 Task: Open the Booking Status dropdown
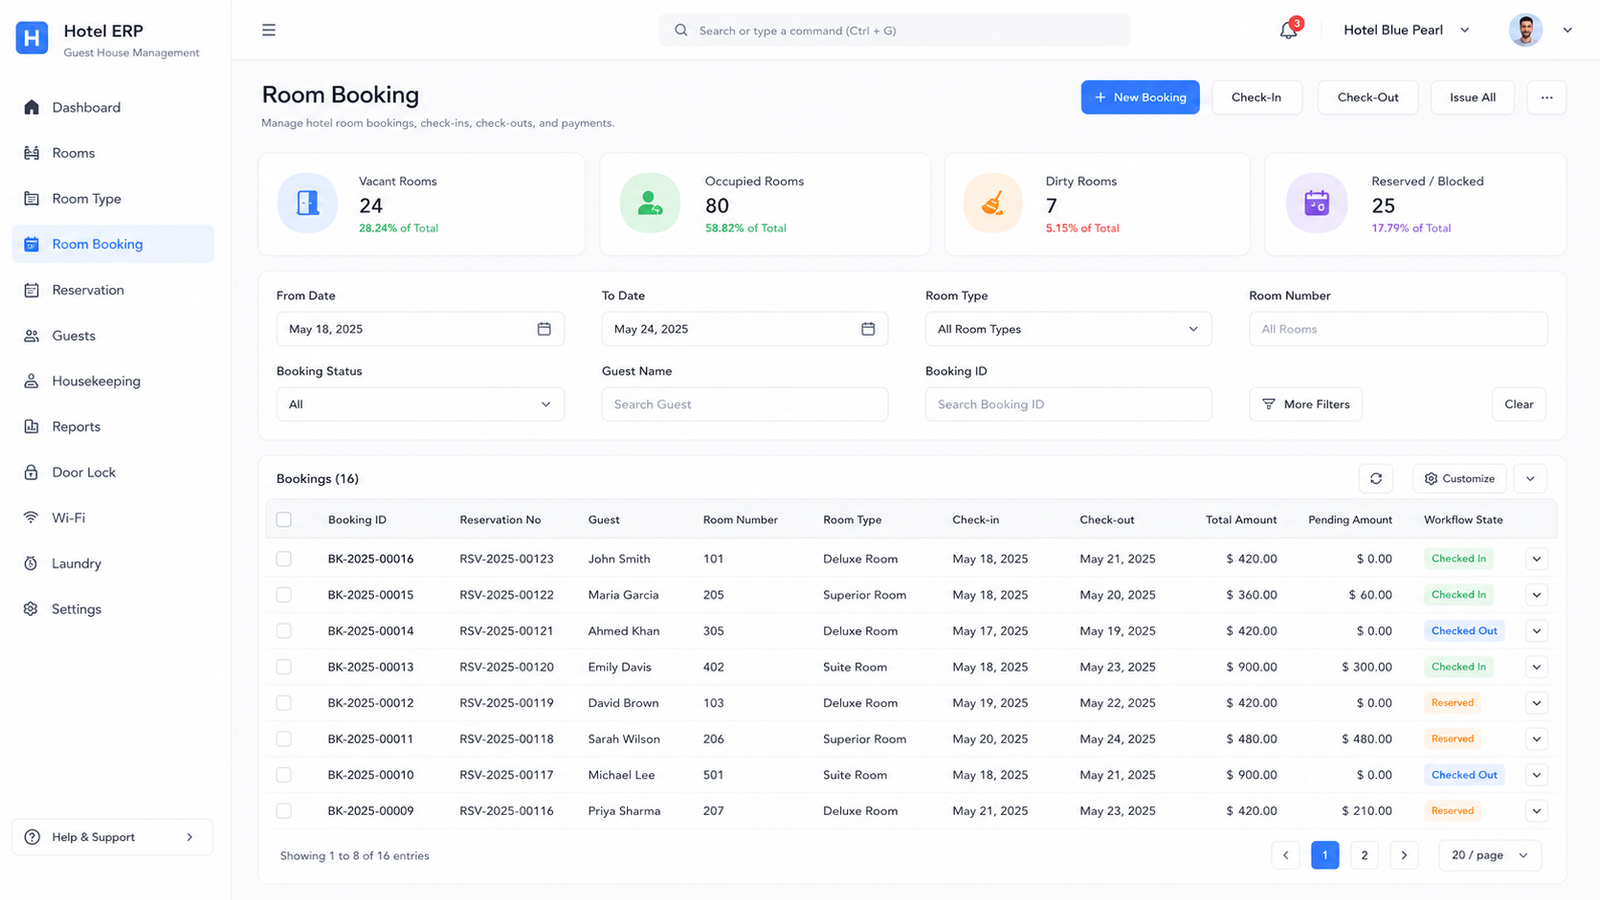pos(420,404)
